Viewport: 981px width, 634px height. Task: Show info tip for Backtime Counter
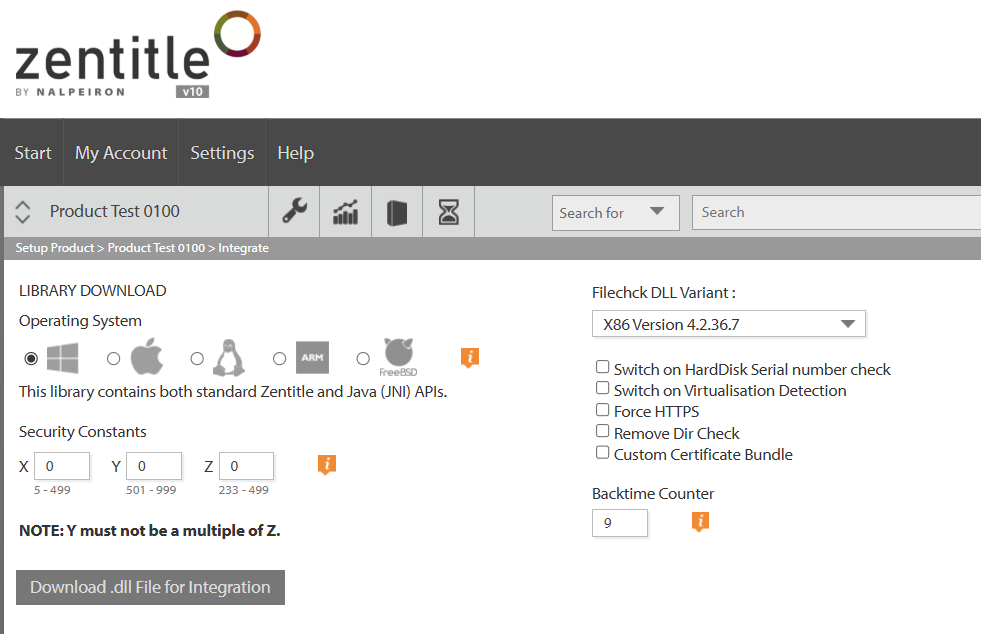pyautogui.click(x=700, y=521)
